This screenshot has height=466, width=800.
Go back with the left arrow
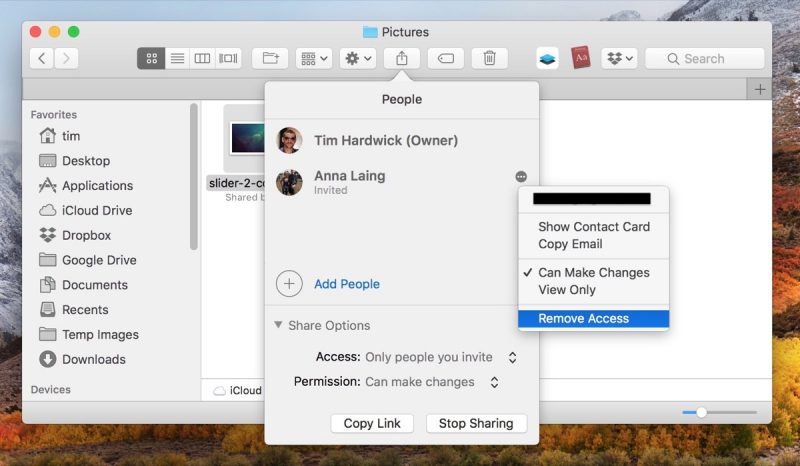42,58
